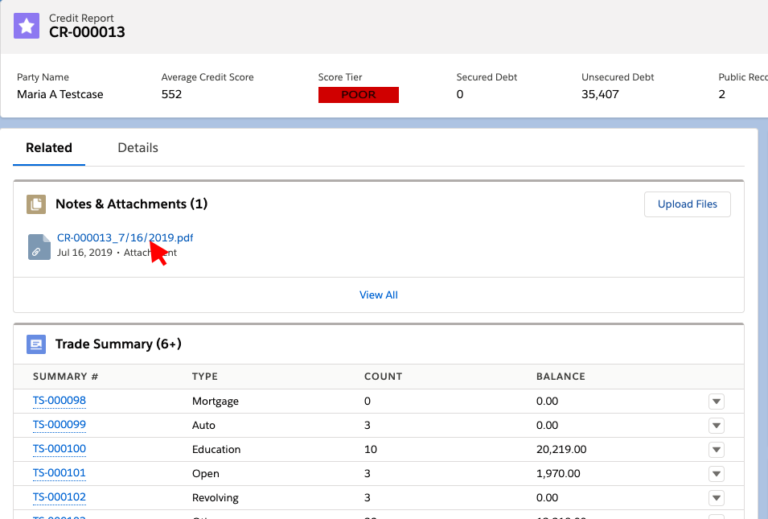This screenshot has height=519, width=768.
Task: Expand row actions for the Open row
Action: pyautogui.click(x=716, y=474)
